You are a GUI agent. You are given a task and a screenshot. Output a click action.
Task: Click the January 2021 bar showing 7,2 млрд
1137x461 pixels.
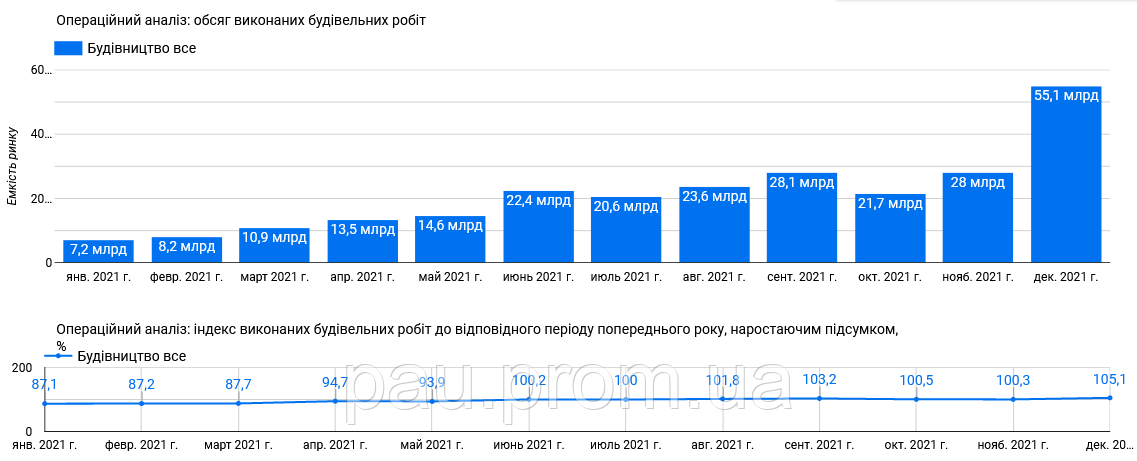[98, 251]
